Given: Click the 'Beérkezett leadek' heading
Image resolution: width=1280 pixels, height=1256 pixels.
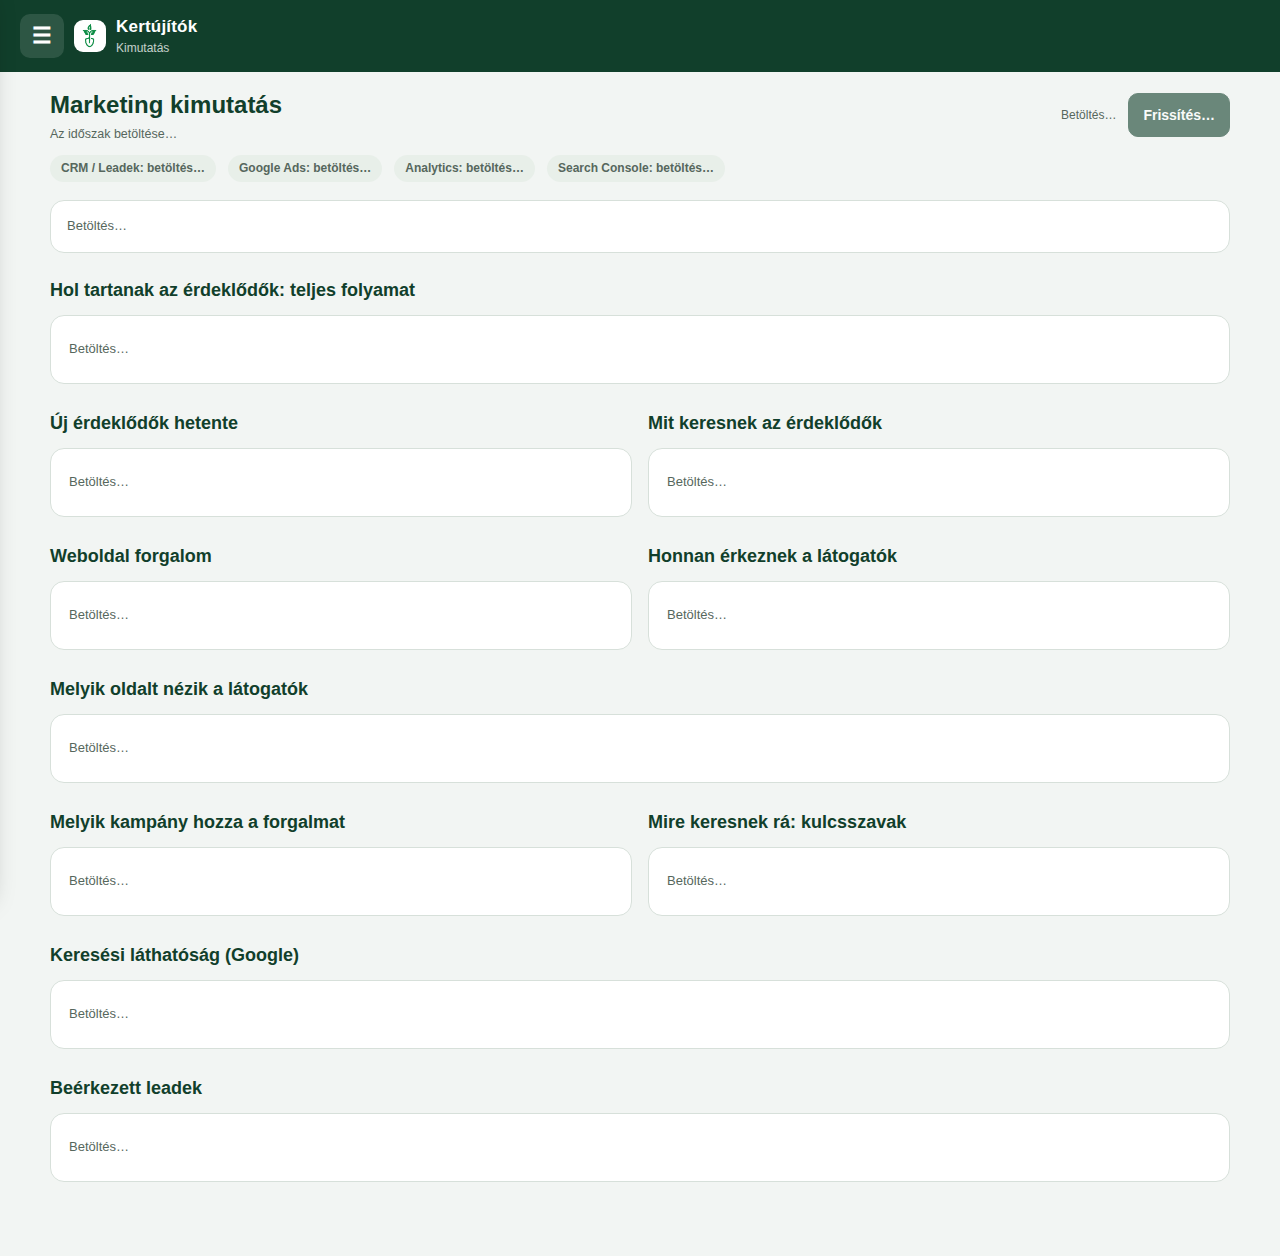Looking at the screenshot, I should 126,1088.
